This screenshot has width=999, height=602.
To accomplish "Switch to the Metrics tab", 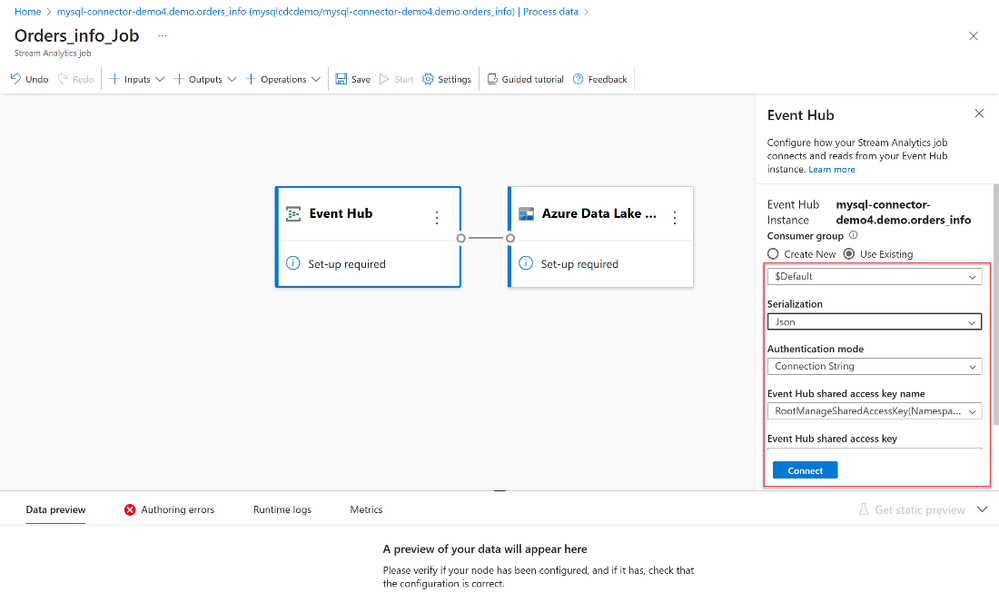I will coord(366,510).
